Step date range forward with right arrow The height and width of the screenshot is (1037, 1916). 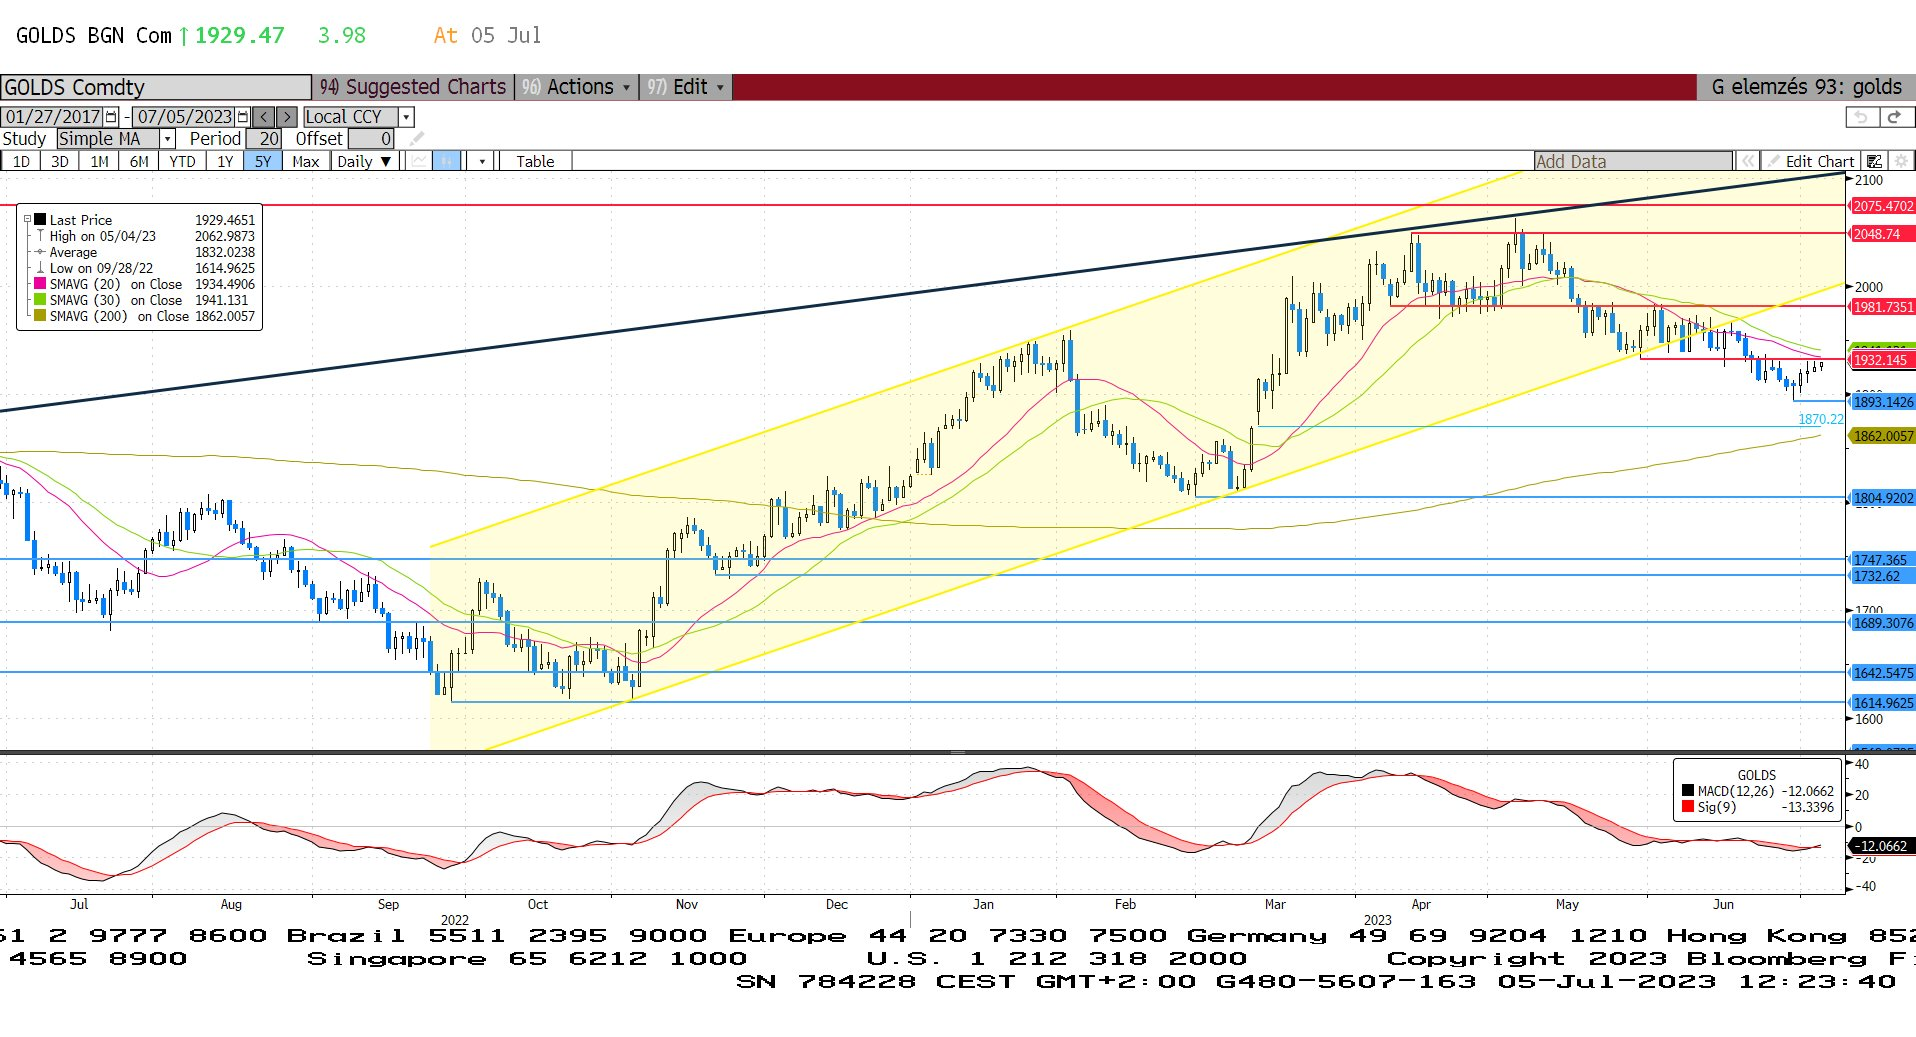point(287,117)
